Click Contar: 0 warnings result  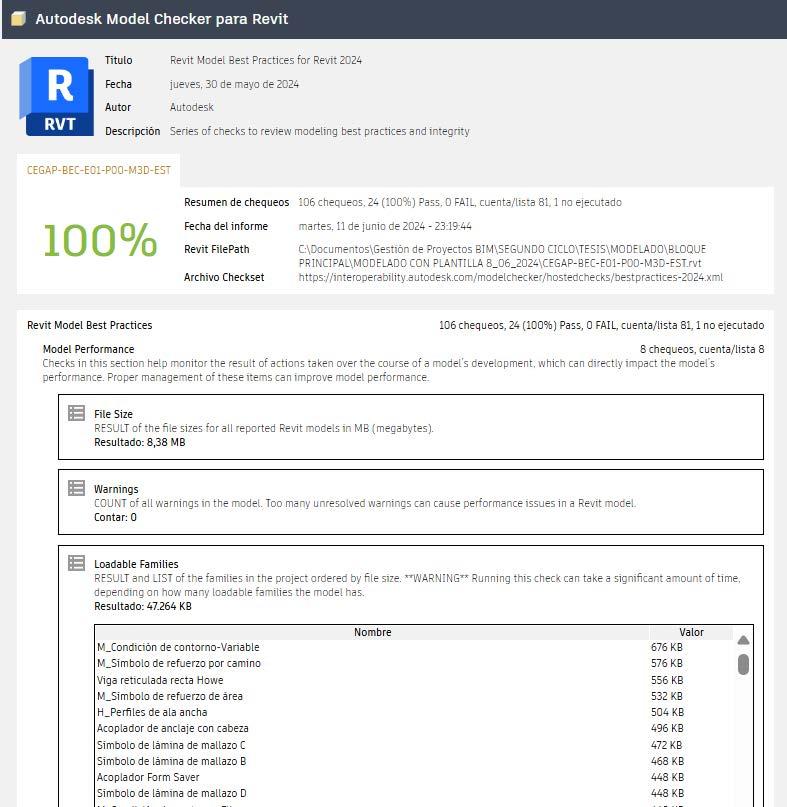(x=115, y=517)
